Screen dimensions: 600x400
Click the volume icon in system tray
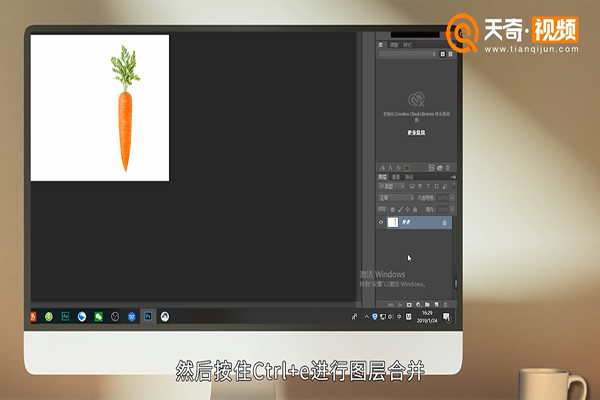[x=390, y=317]
